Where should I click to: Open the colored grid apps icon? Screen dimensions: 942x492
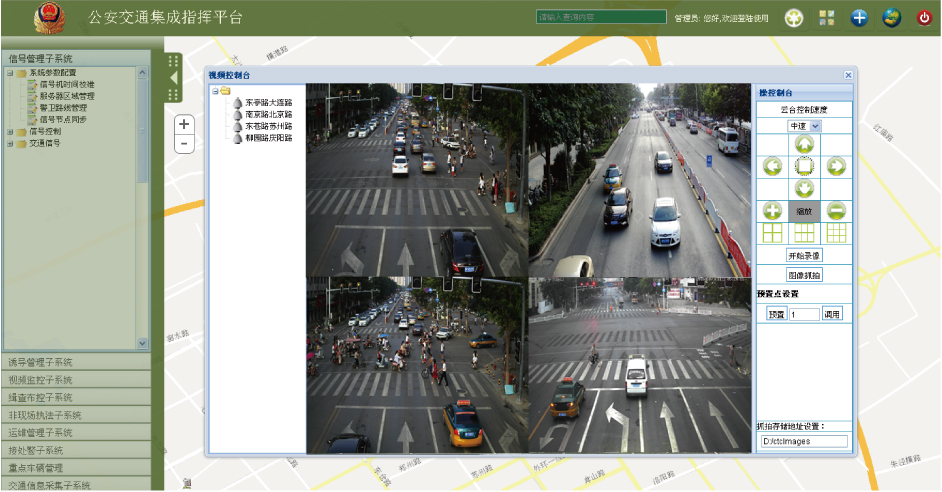coord(826,18)
